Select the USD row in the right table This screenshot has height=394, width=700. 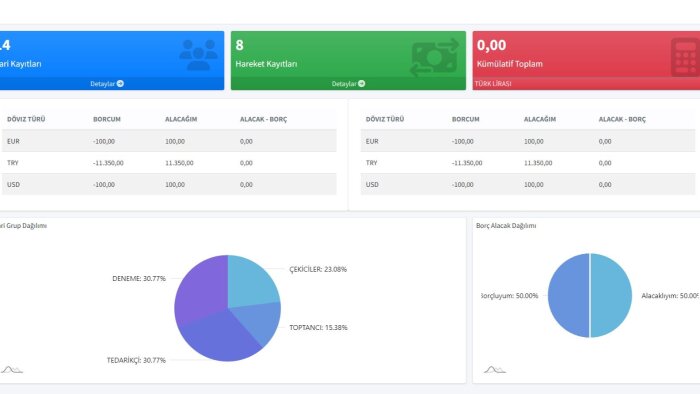[x=528, y=184]
